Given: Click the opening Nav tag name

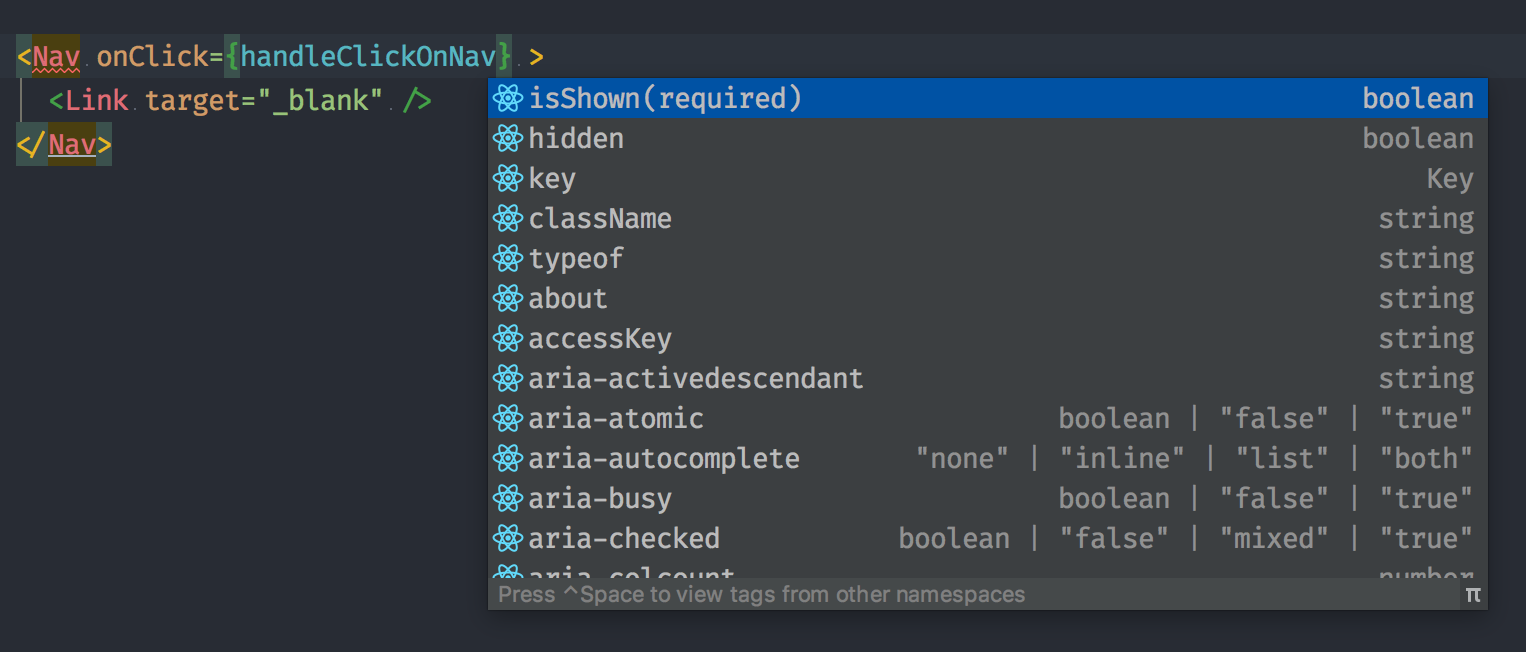Looking at the screenshot, I should click(56, 56).
